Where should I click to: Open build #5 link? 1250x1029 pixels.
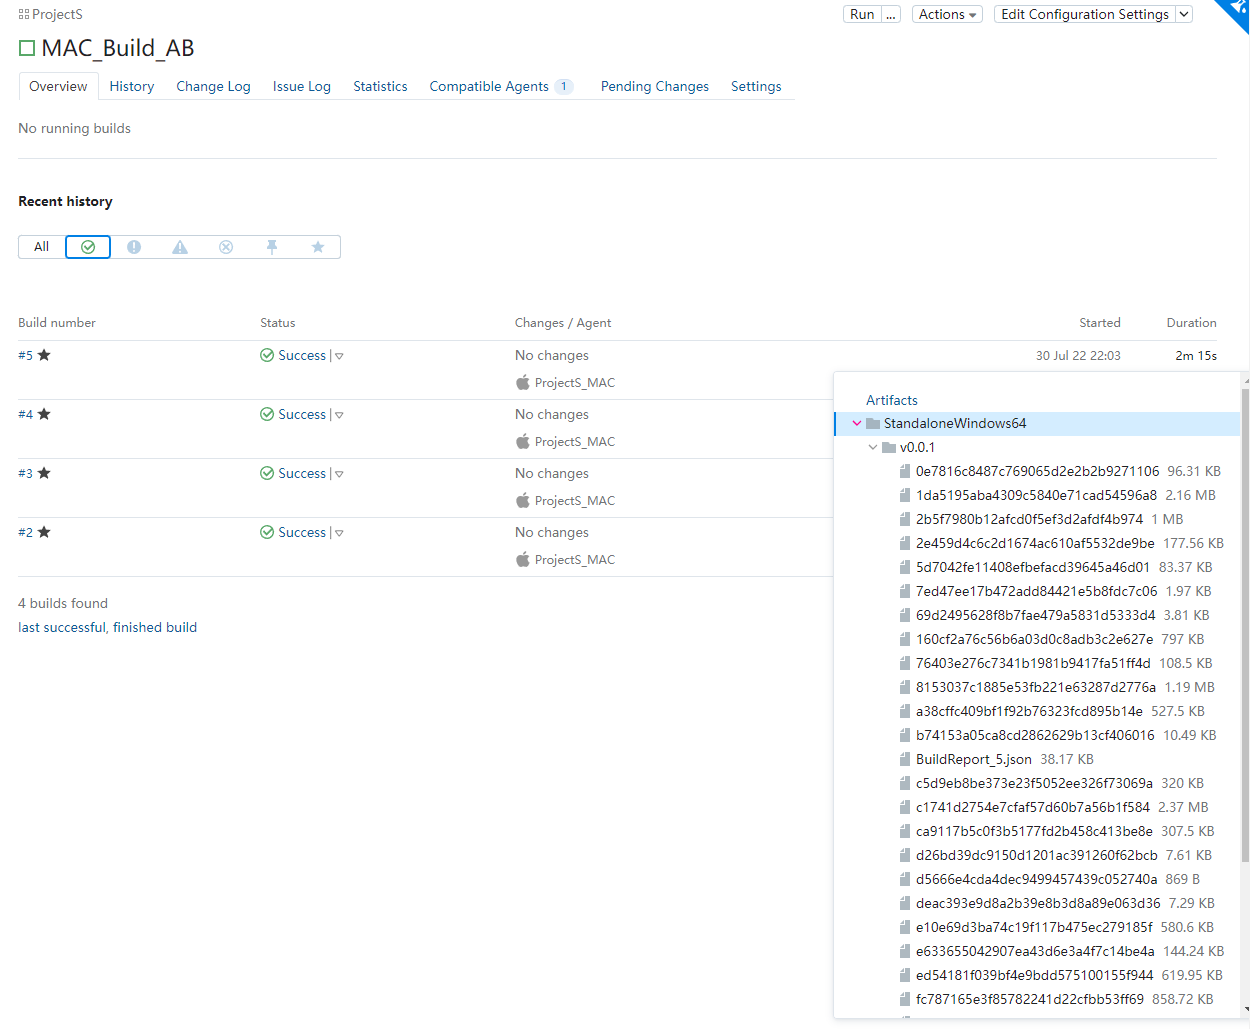[25, 355]
